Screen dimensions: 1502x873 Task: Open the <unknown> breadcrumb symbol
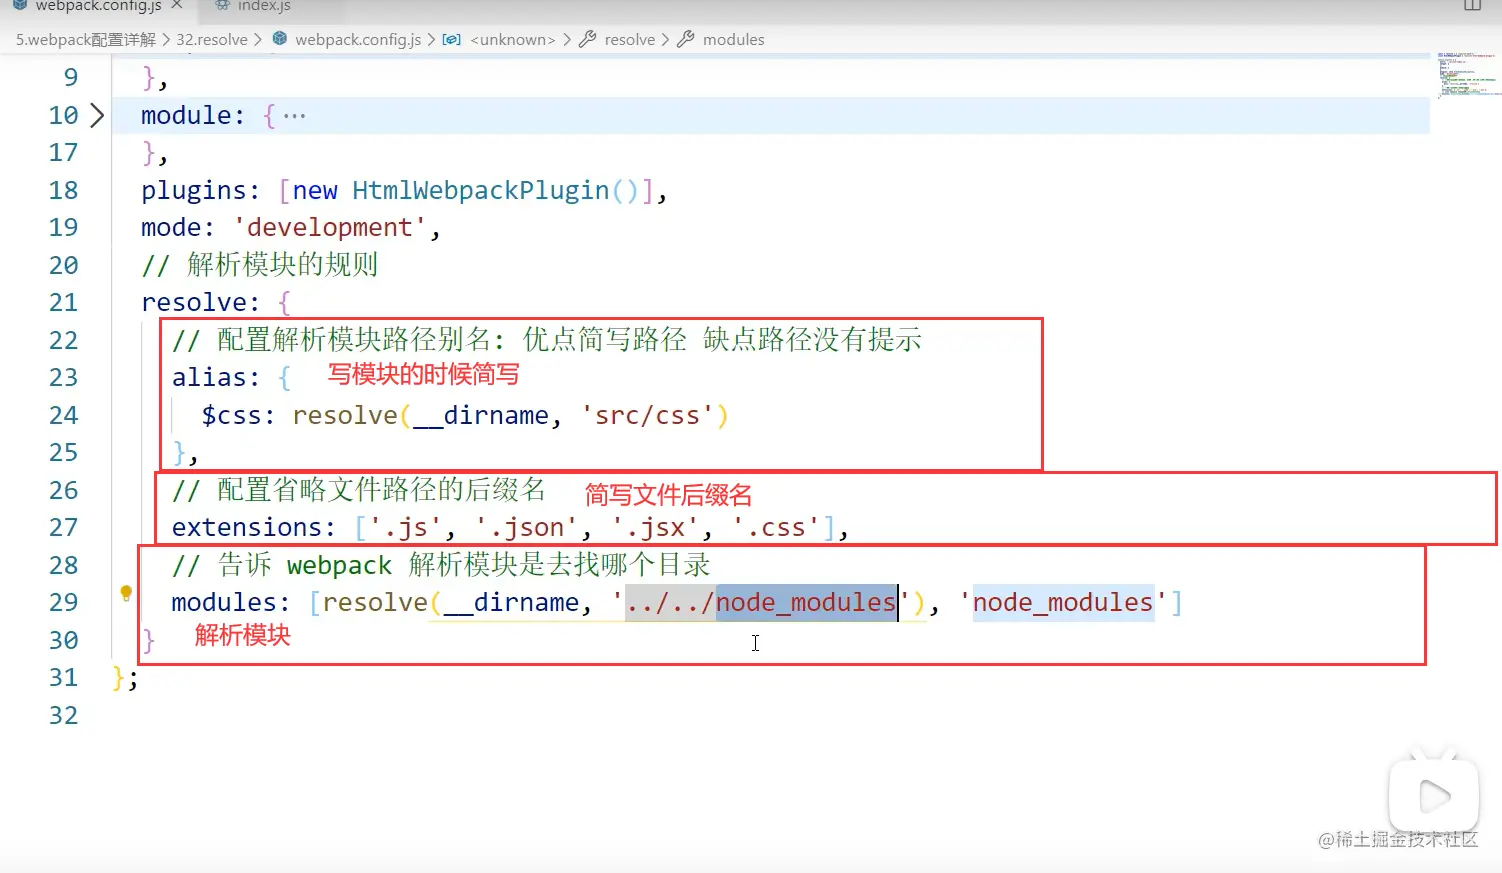(512, 40)
